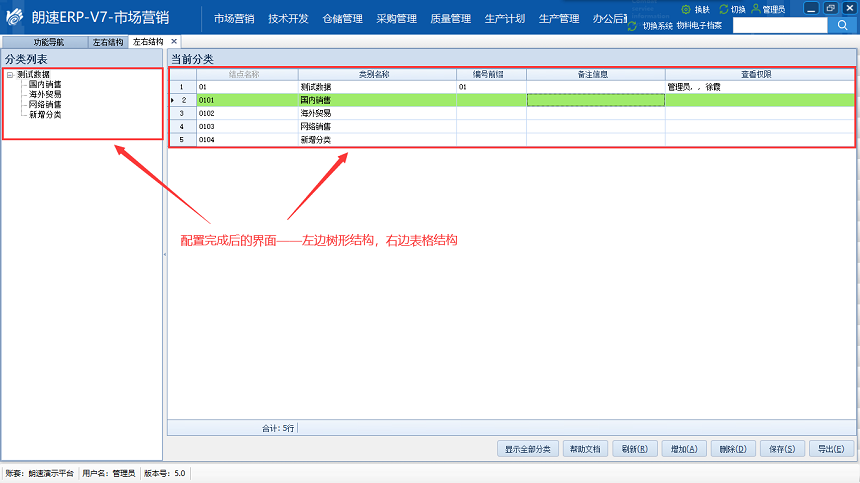Click the 换肤 skin gear icon
Screen dimensions: 860x483
686,9
